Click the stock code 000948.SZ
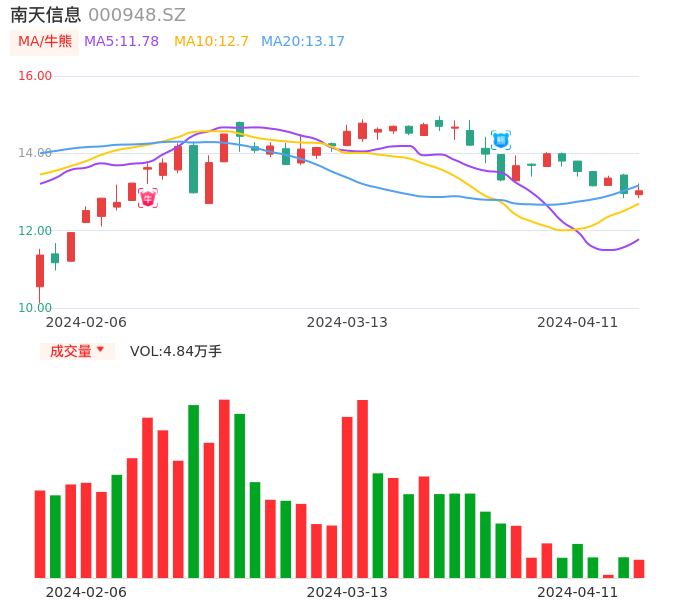 click(x=137, y=15)
